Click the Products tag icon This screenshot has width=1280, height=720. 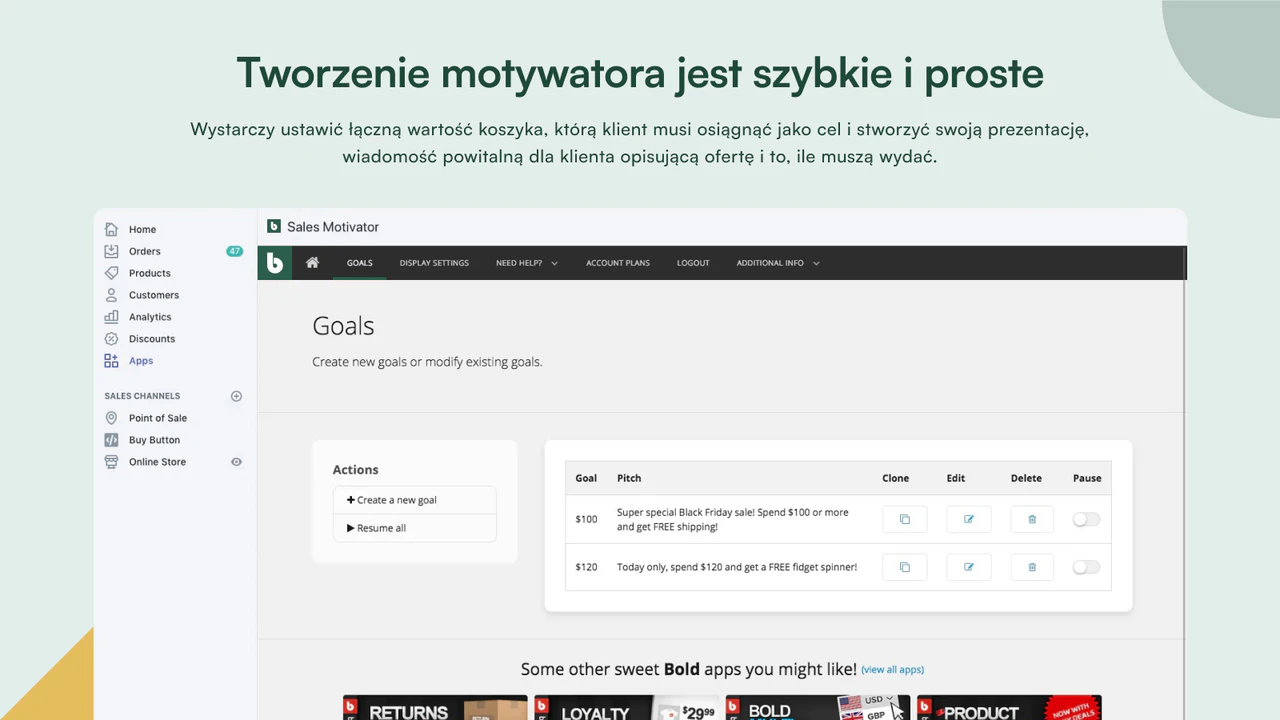click(111, 273)
